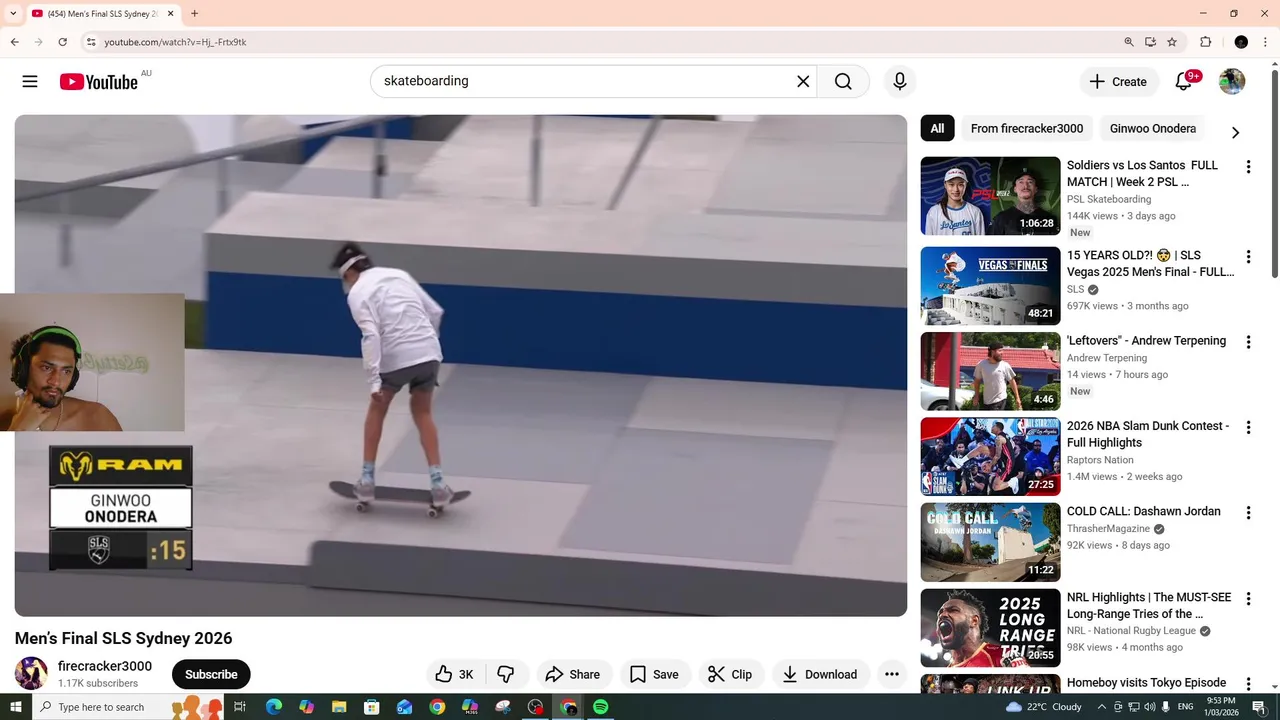Close the Men's Final SLS Sydney tab
The height and width of the screenshot is (720, 1280).
[x=171, y=14]
